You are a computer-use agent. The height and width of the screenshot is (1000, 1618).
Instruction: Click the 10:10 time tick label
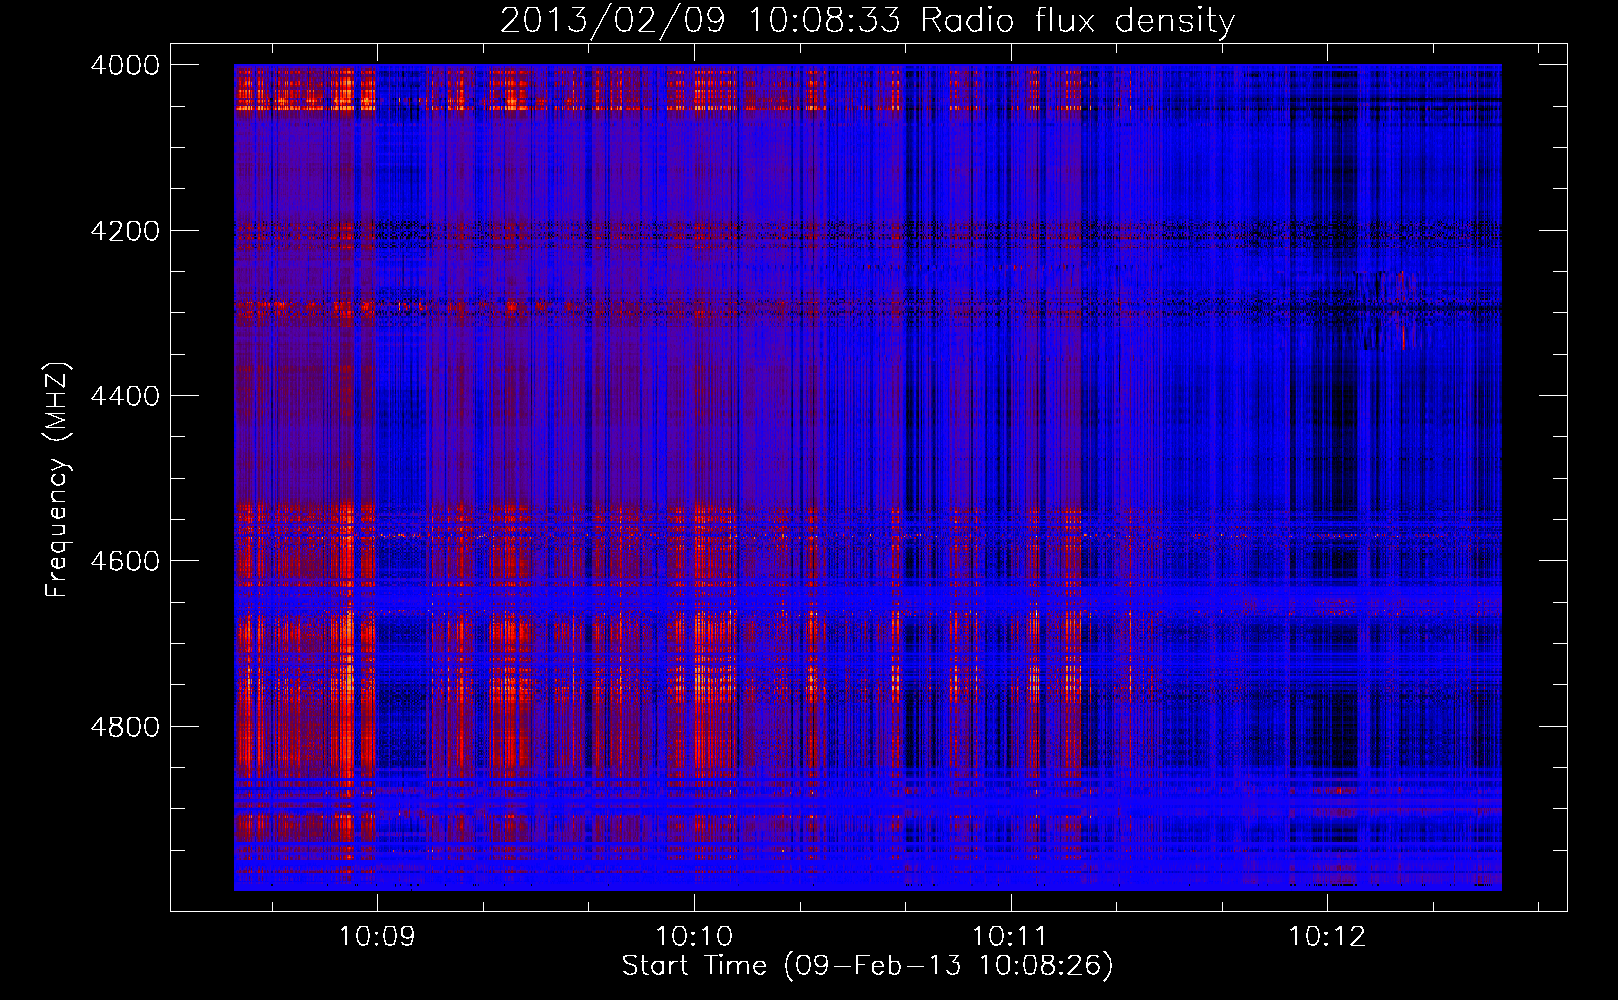pos(694,937)
